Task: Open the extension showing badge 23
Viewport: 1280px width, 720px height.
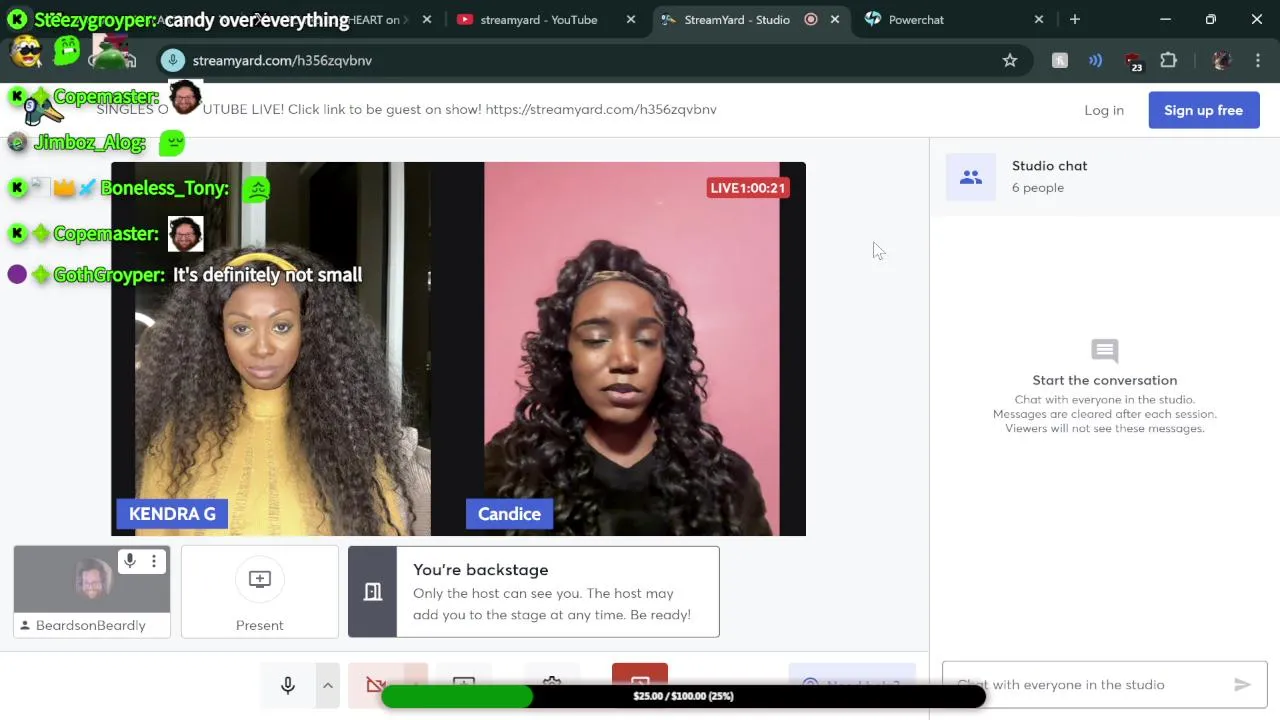Action: tap(1133, 62)
